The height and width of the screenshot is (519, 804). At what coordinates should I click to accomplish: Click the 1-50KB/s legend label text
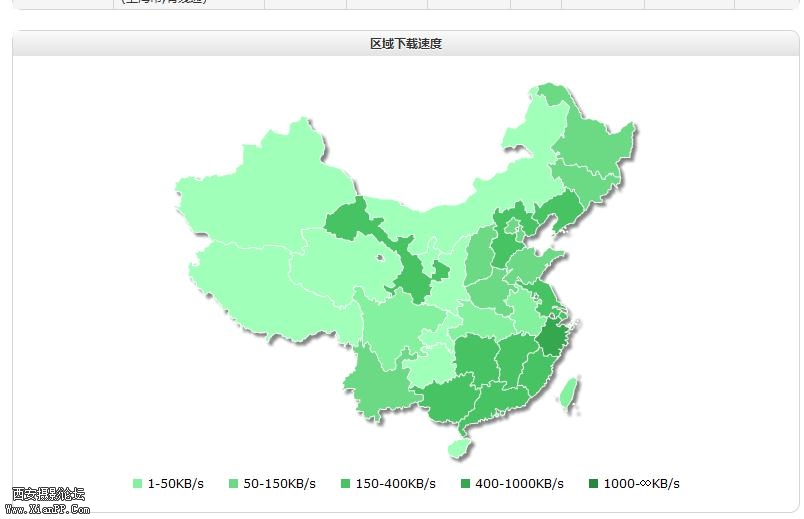click(x=176, y=484)
